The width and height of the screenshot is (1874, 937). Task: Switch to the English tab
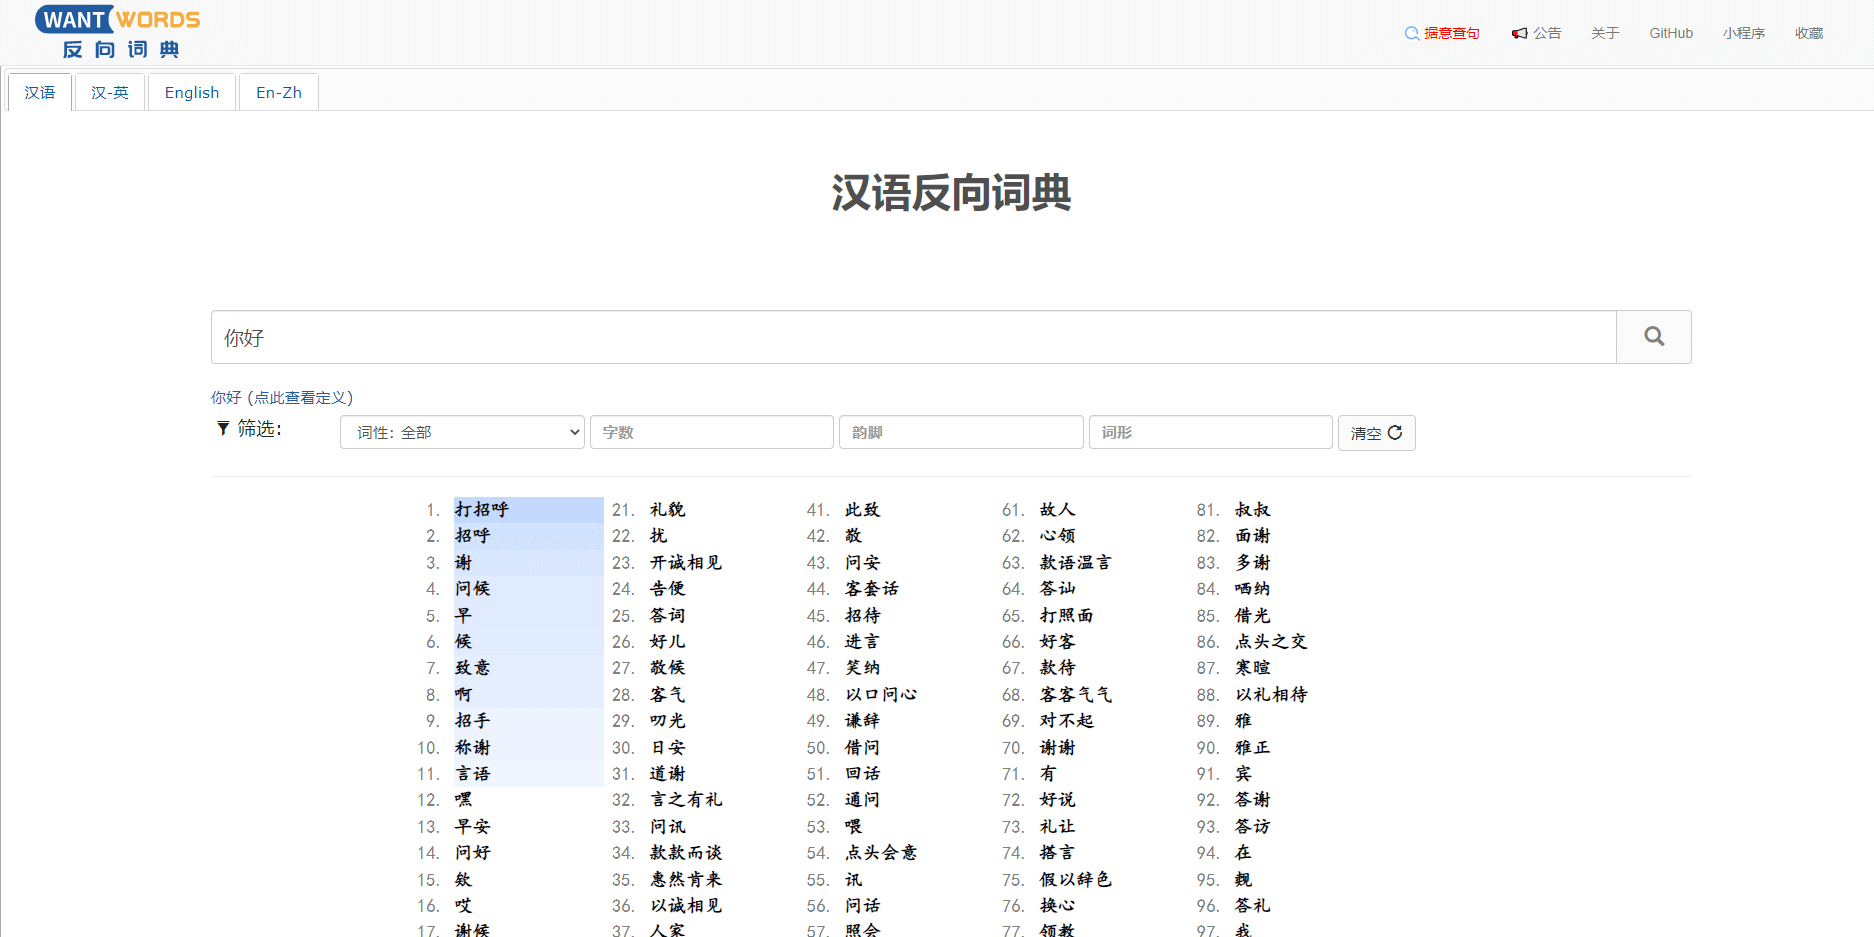tap(191, 92)
